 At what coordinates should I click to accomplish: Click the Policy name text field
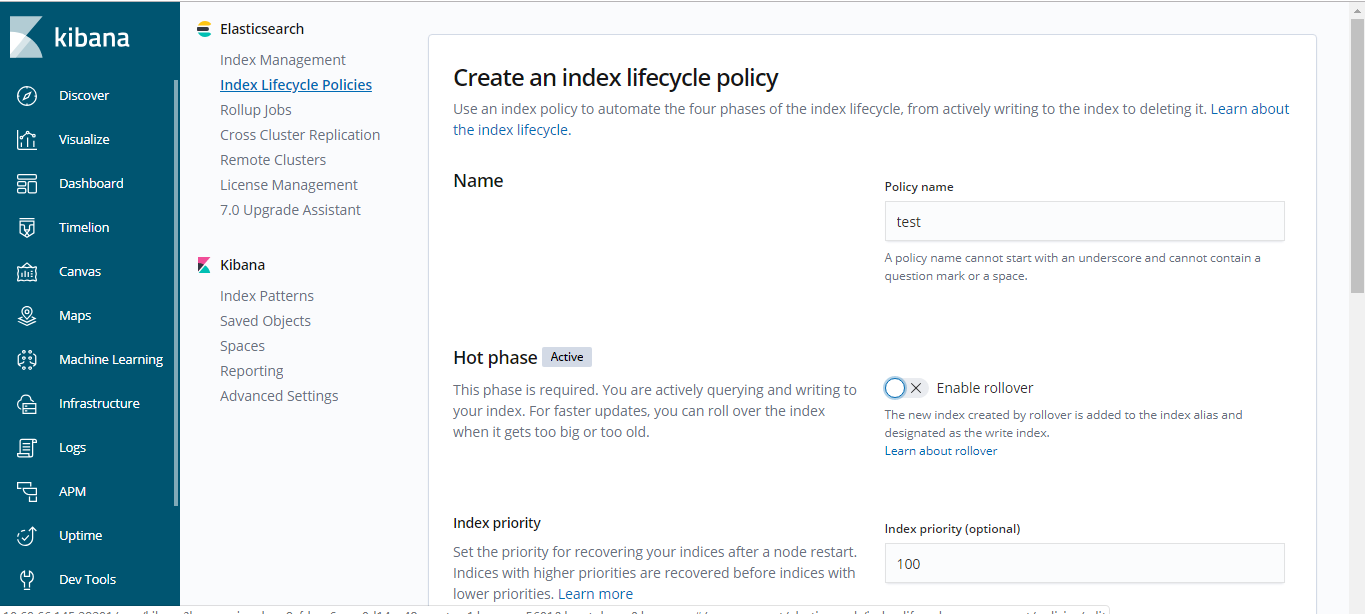(x=1084, y=222)
